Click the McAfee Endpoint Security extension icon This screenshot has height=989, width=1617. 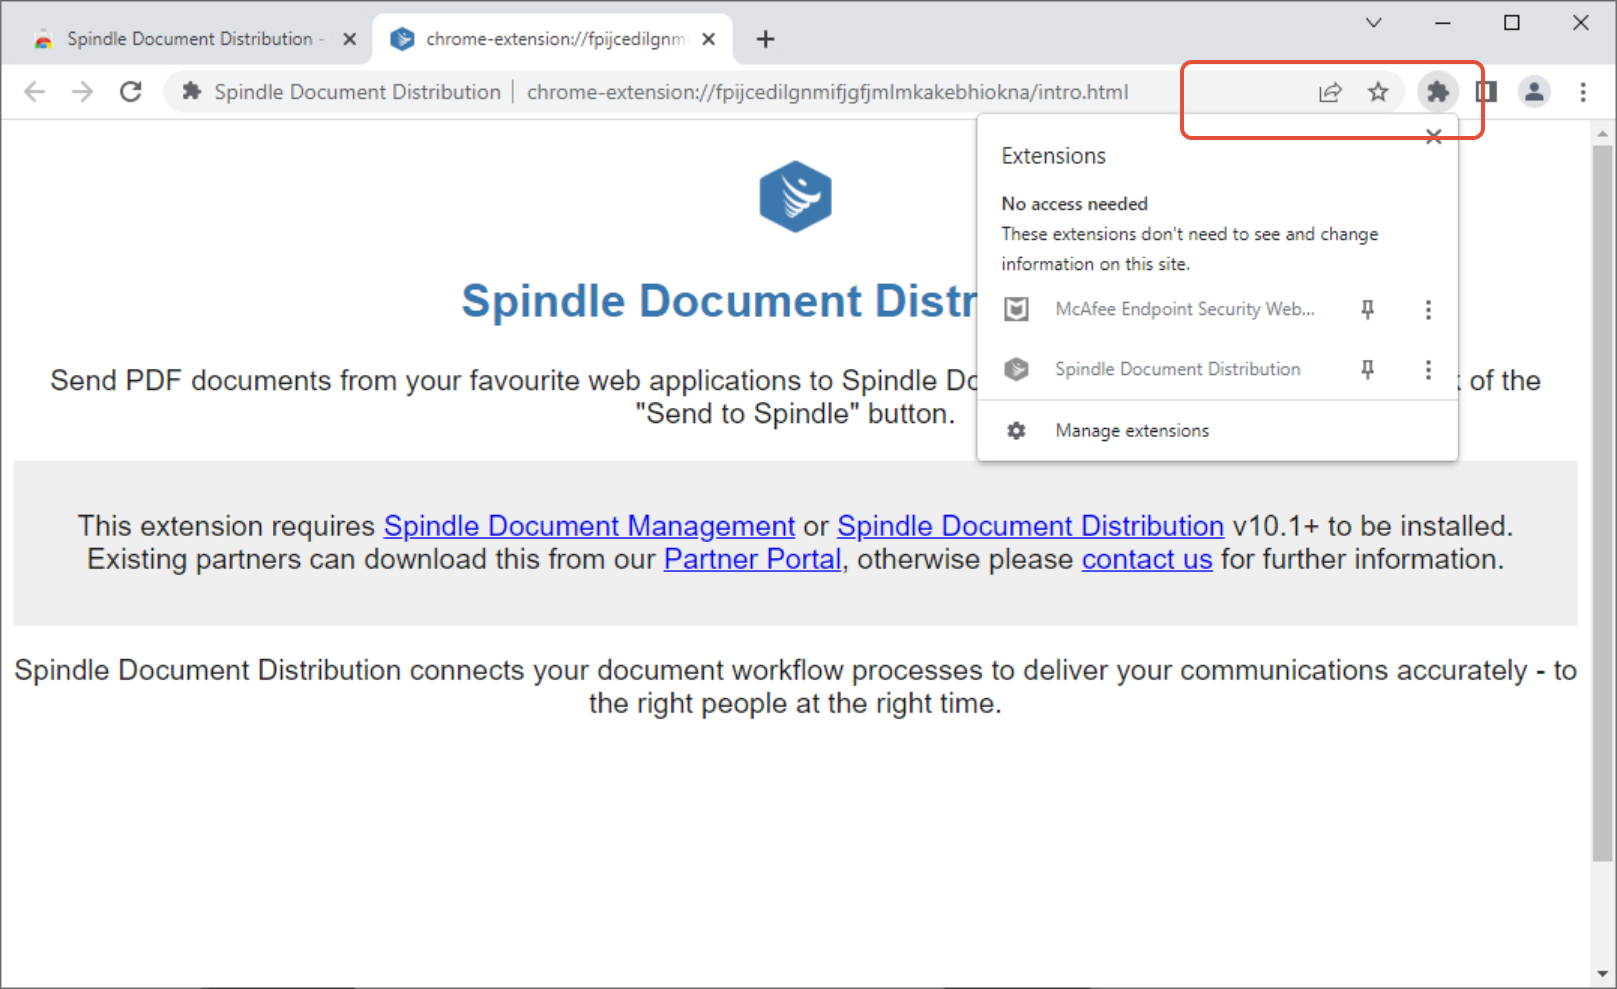tap(1016, 310)
